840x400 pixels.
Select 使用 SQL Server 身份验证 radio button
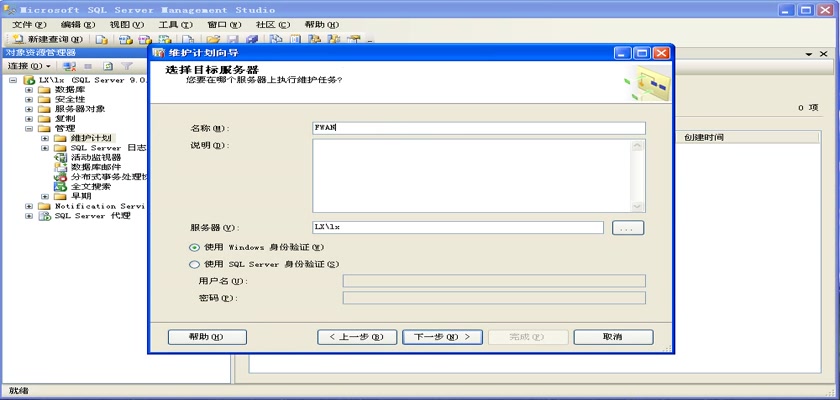coord(194,264)
